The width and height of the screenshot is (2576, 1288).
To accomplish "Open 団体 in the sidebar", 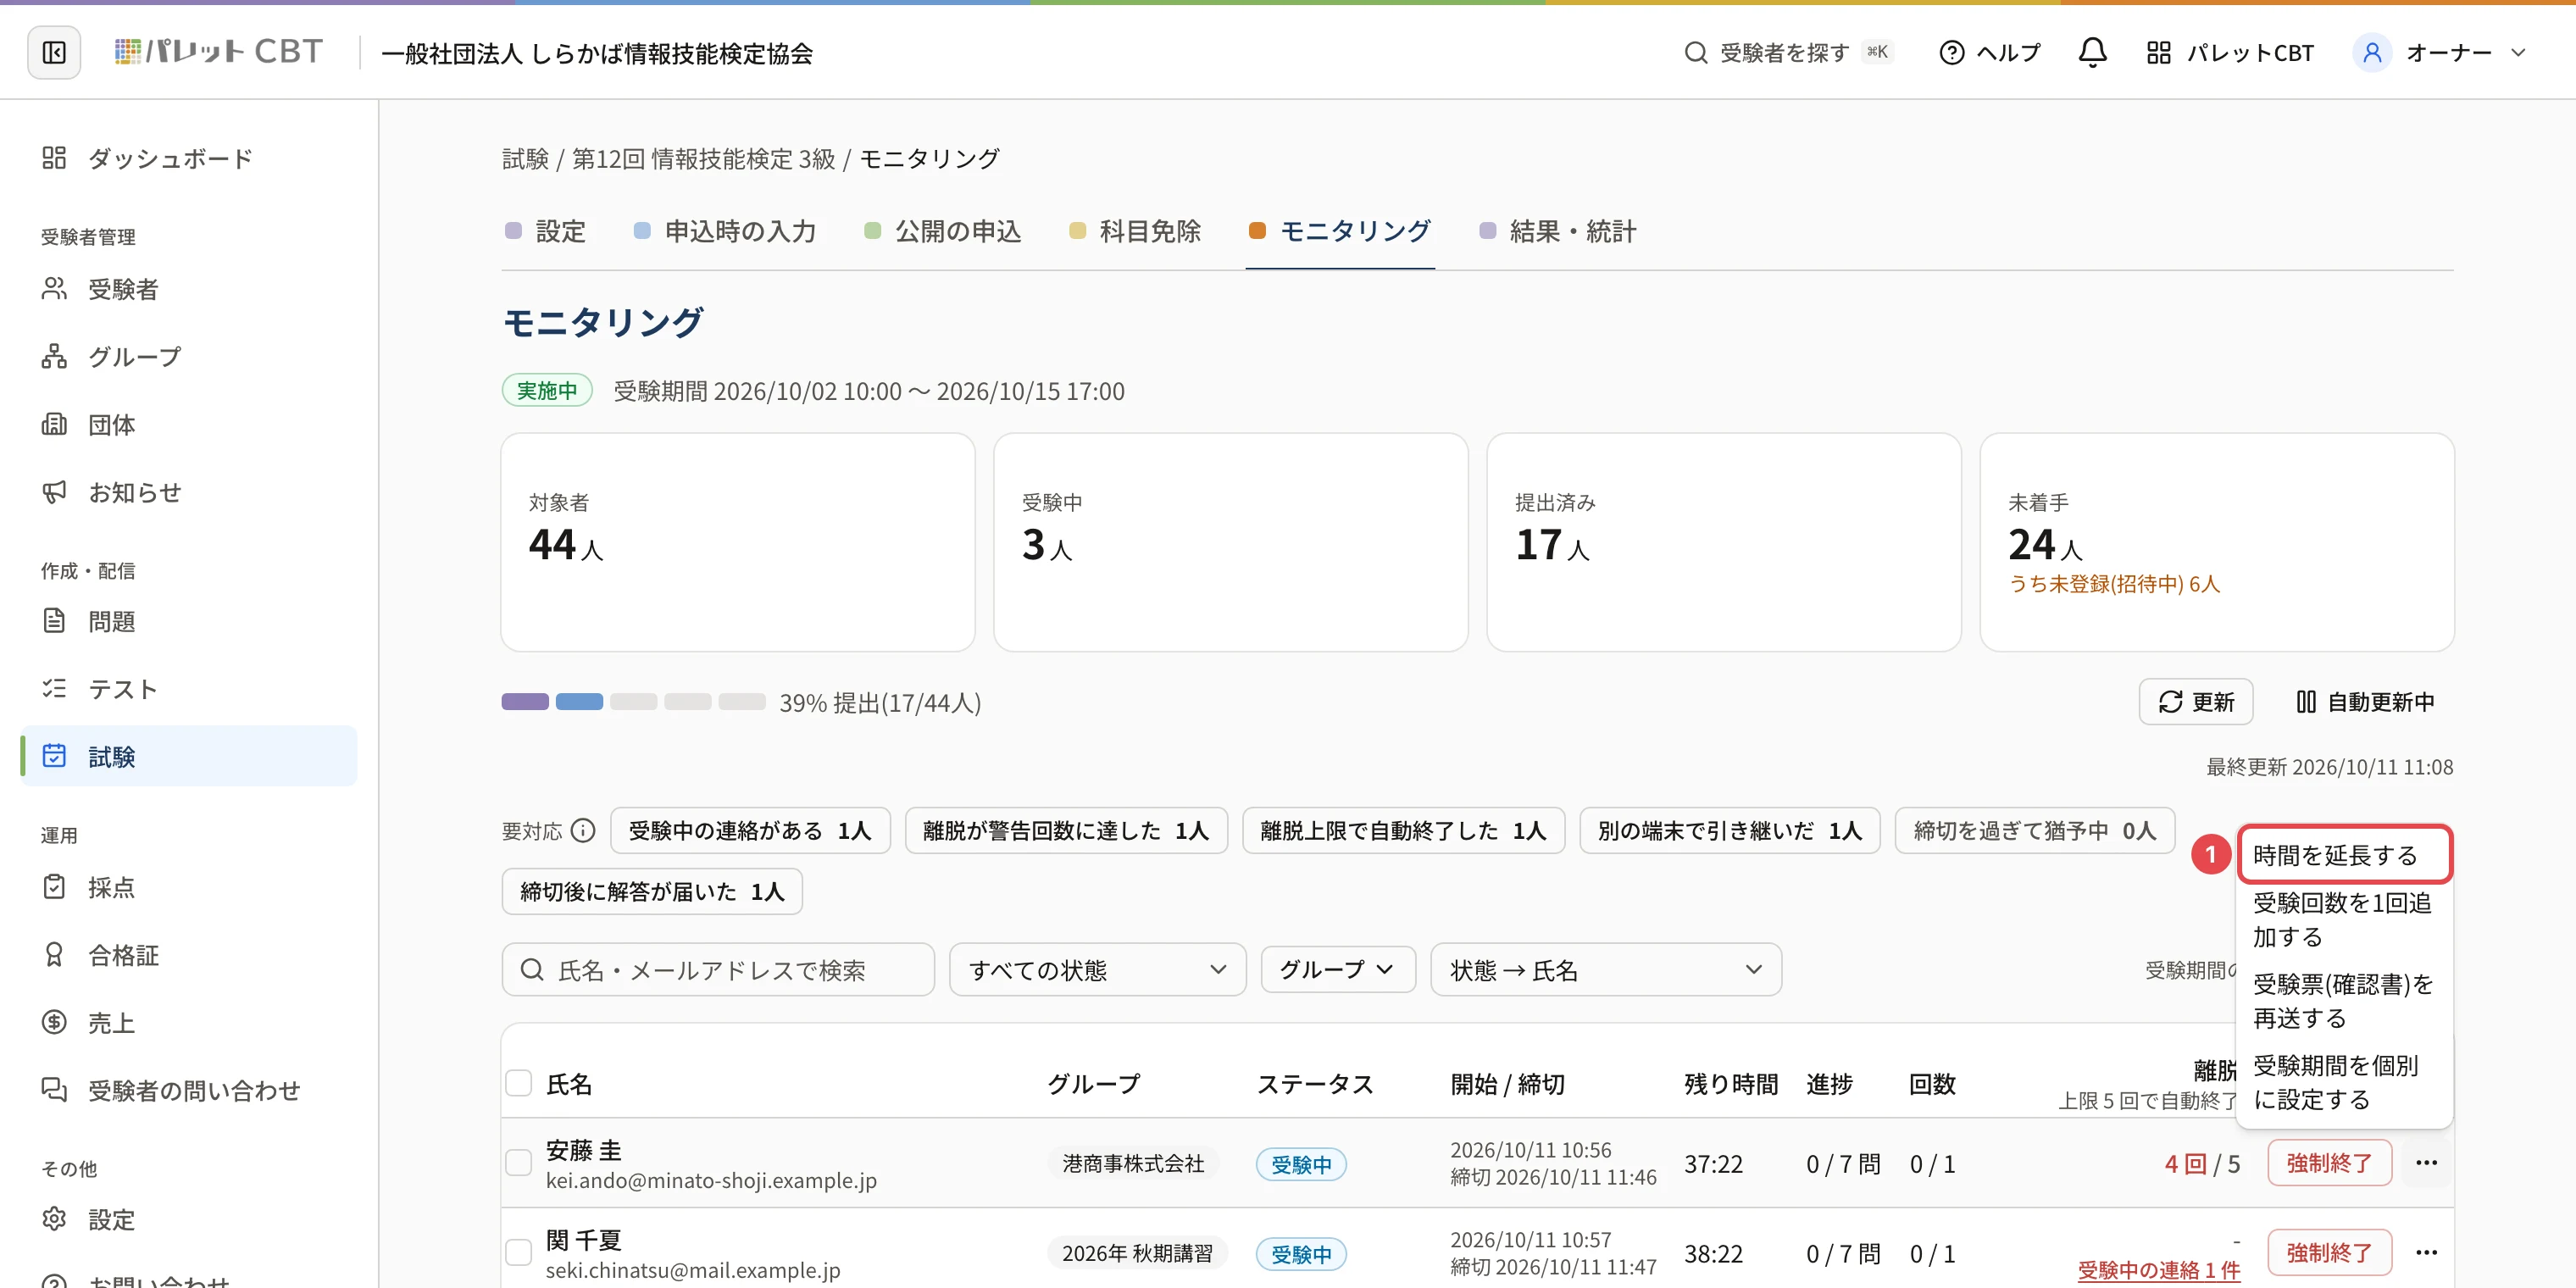I will 189,424.
